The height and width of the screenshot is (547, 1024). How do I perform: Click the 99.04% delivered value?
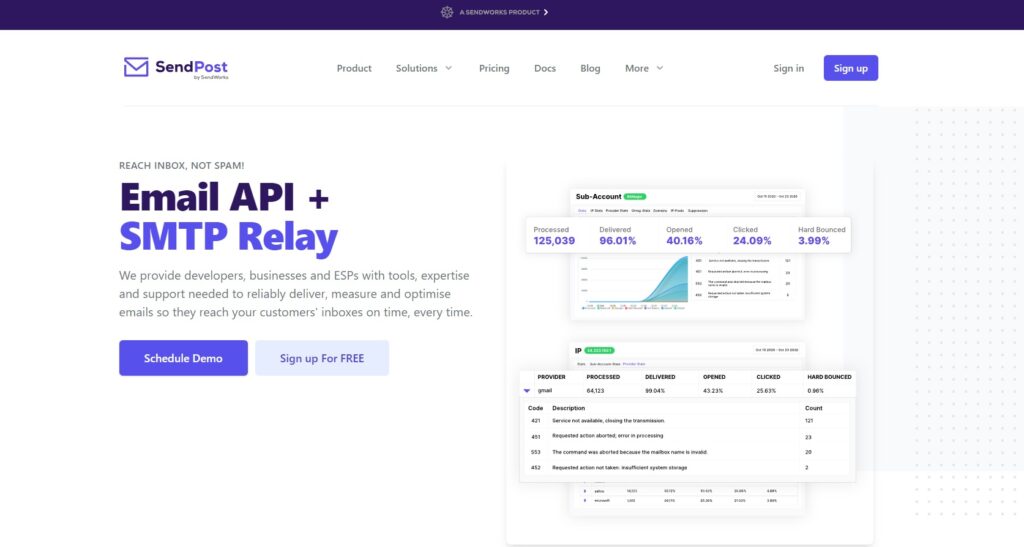coord(655,391)
